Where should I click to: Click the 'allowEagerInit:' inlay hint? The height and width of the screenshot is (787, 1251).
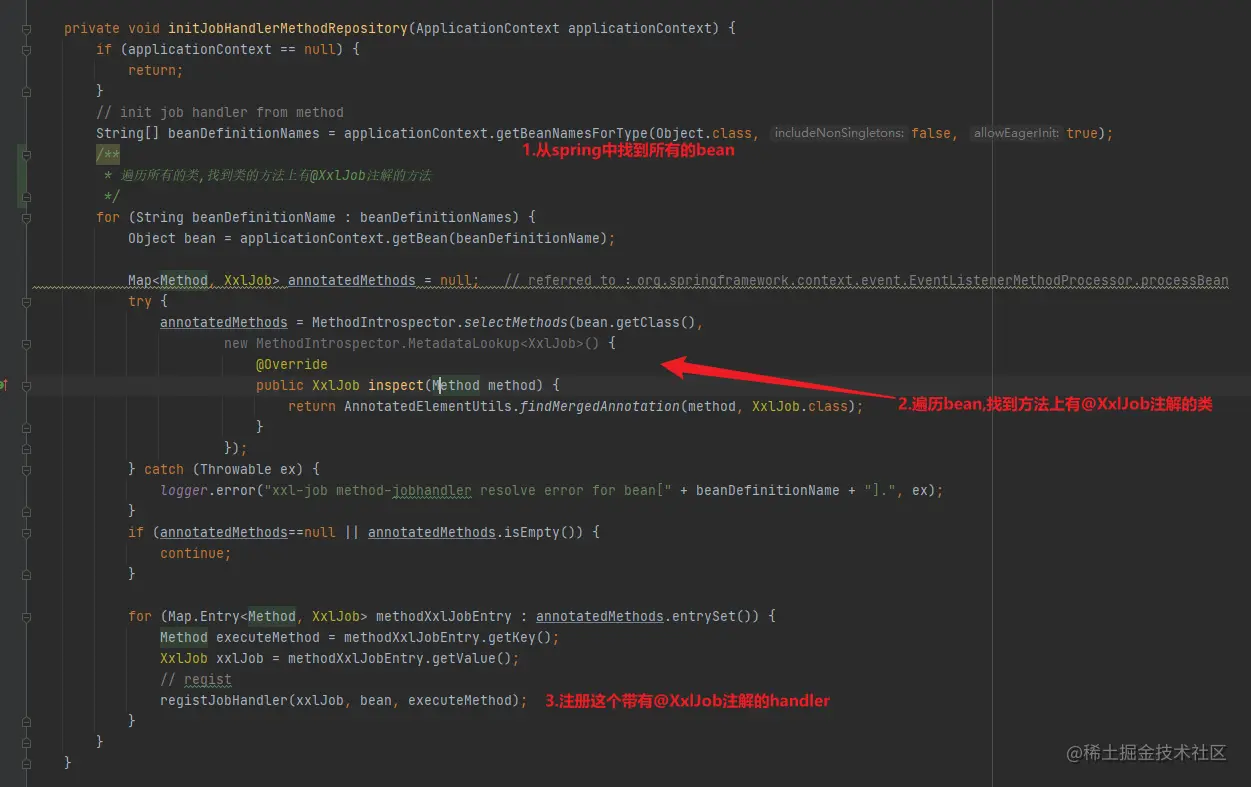click(x=1015, y=133)
